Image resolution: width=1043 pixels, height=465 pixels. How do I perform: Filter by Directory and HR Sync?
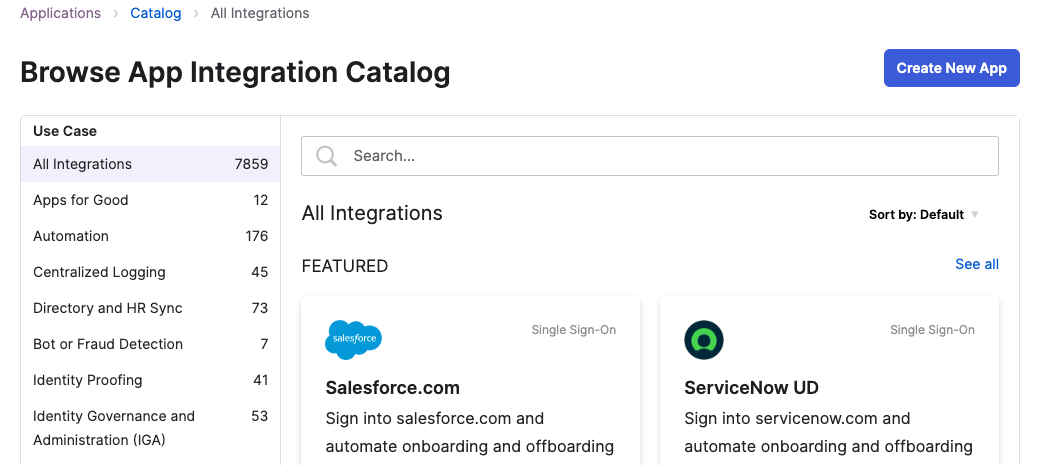click(150, 308)
